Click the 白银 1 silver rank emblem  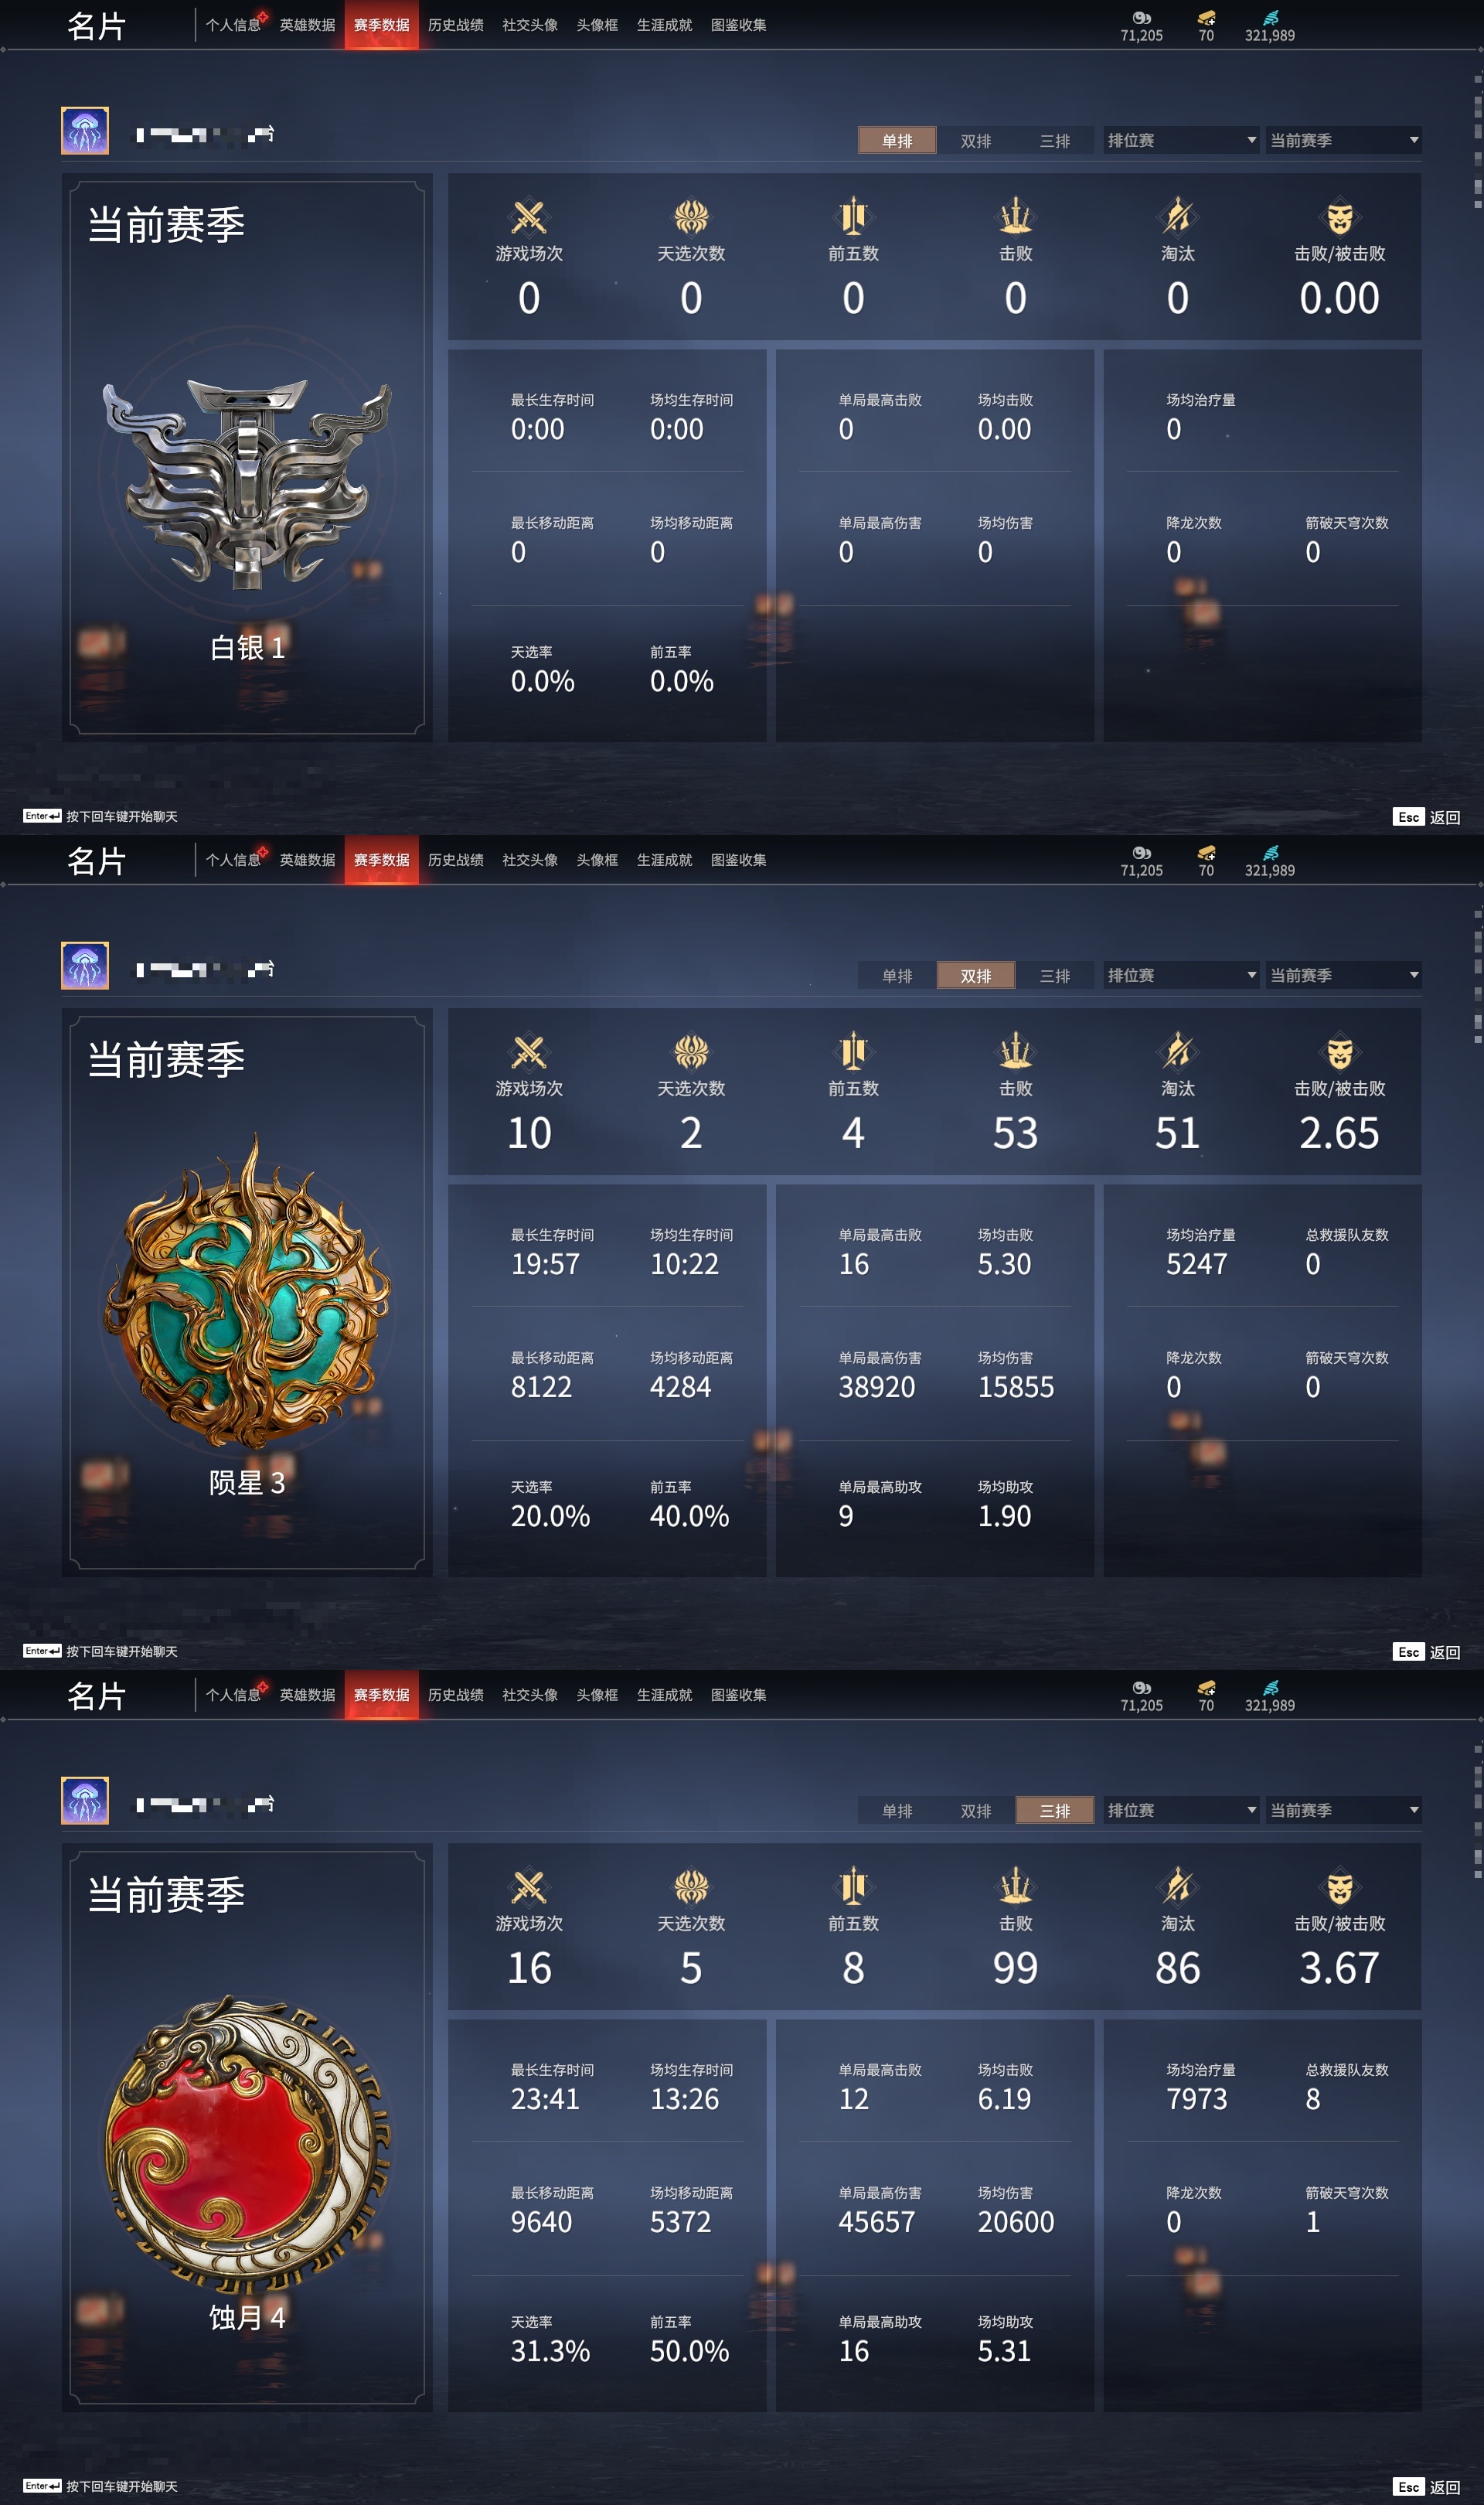[247, 482]
